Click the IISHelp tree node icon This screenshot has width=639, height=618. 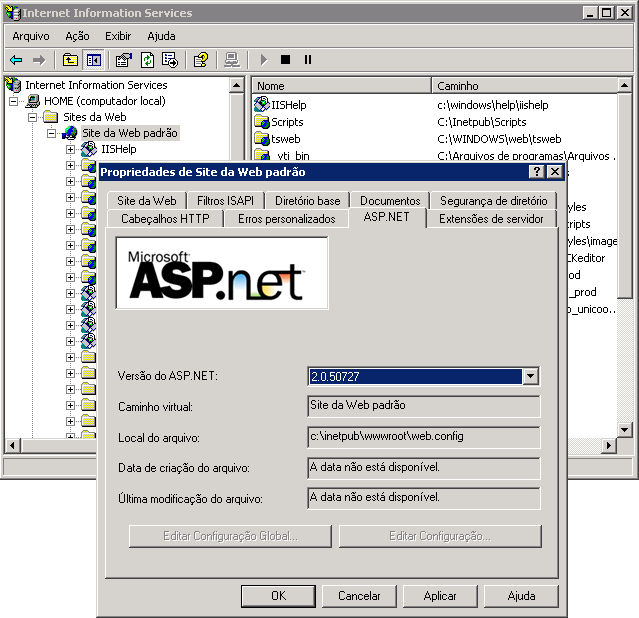tap(89, 149)
